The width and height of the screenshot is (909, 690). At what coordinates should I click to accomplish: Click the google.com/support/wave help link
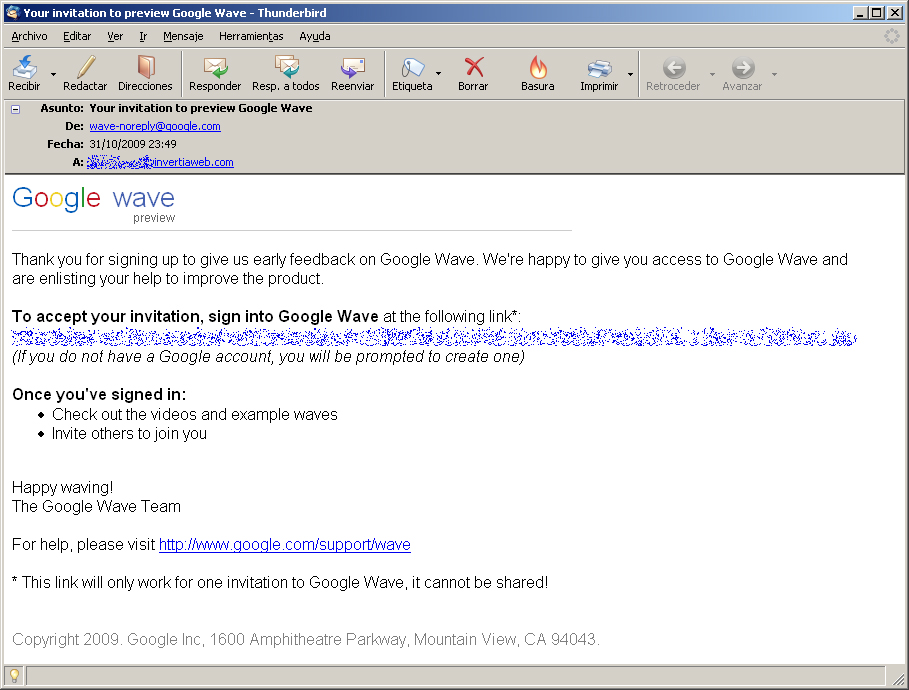click(x=284, y=545)
